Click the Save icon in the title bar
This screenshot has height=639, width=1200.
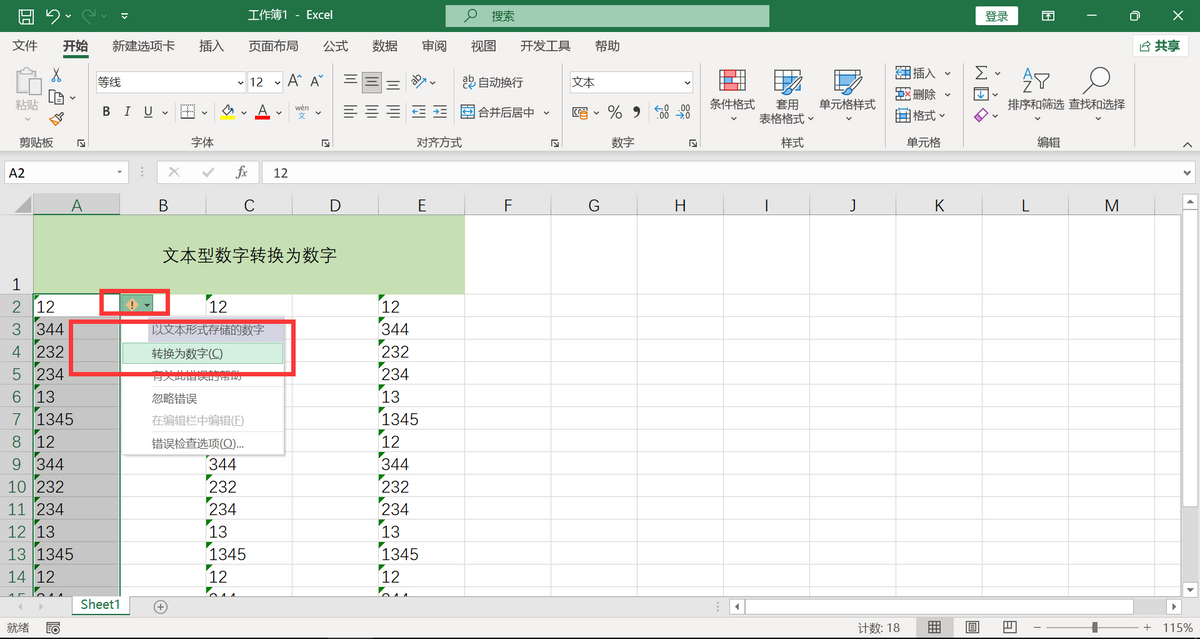(26, 16)
